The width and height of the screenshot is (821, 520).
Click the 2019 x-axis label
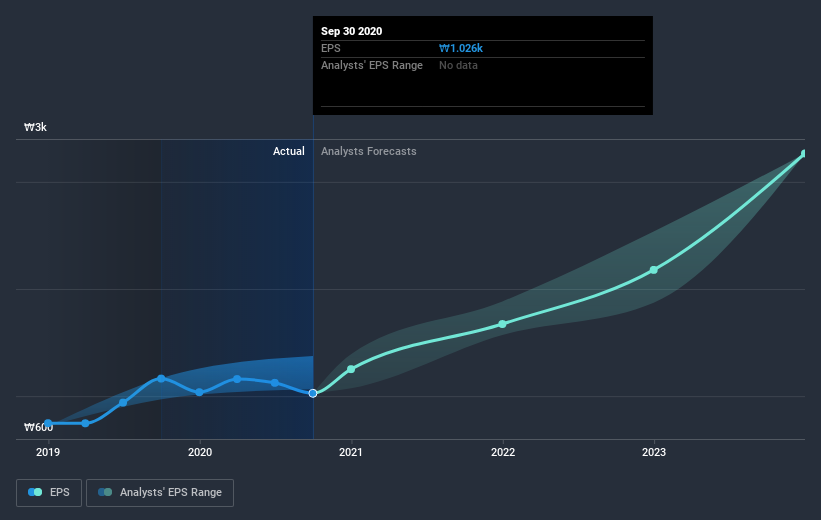point(48,452)
